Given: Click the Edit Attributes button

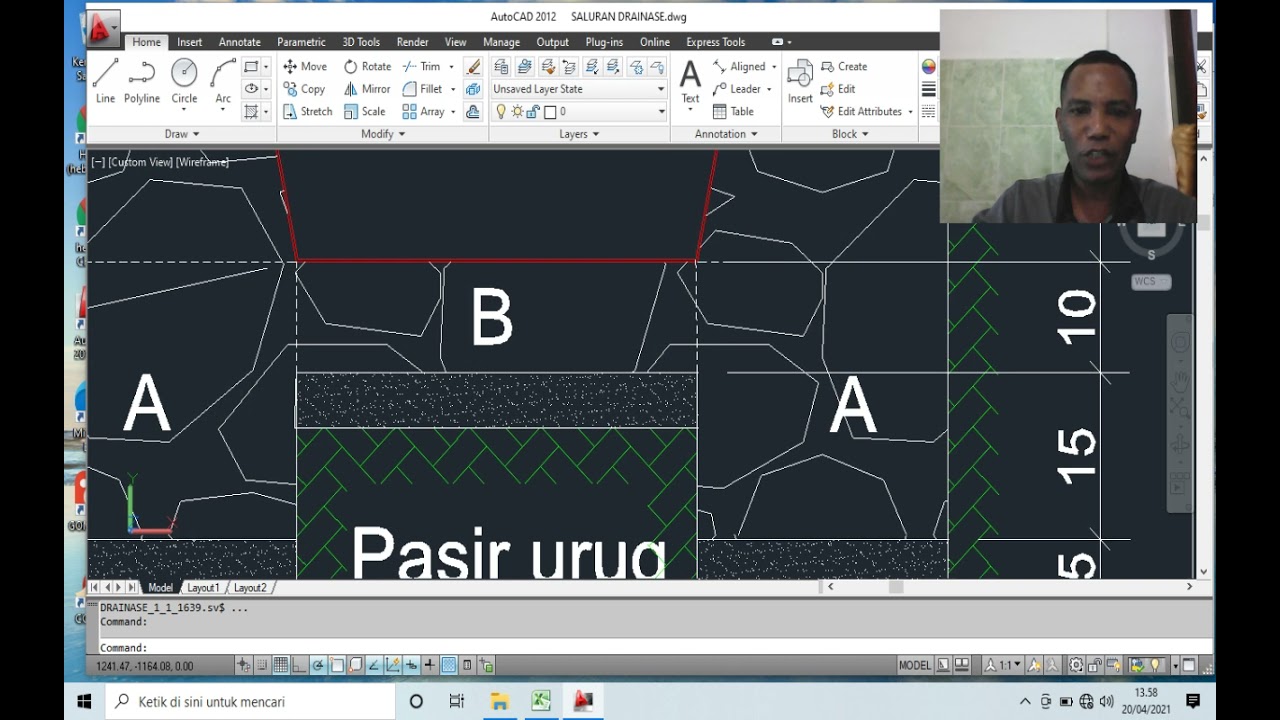Looking at the screenshot, I should [861, 111].
